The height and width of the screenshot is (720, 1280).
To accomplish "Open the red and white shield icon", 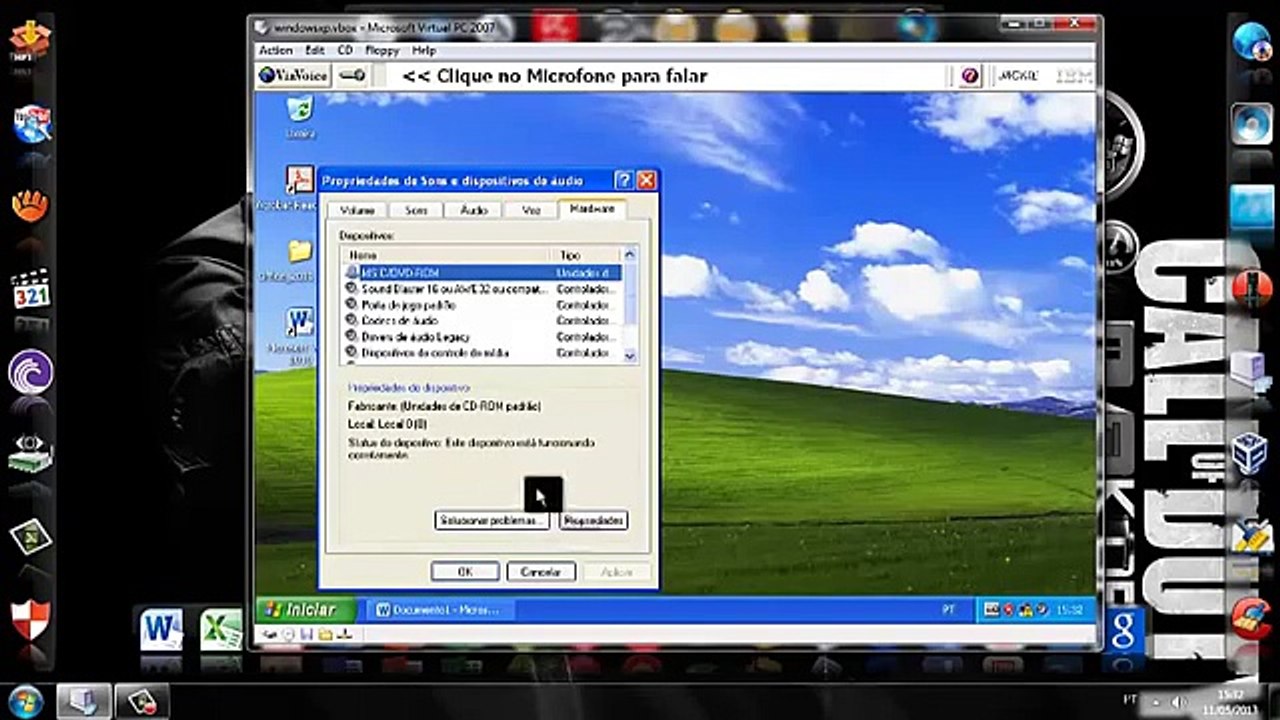I will pos(30,620).
